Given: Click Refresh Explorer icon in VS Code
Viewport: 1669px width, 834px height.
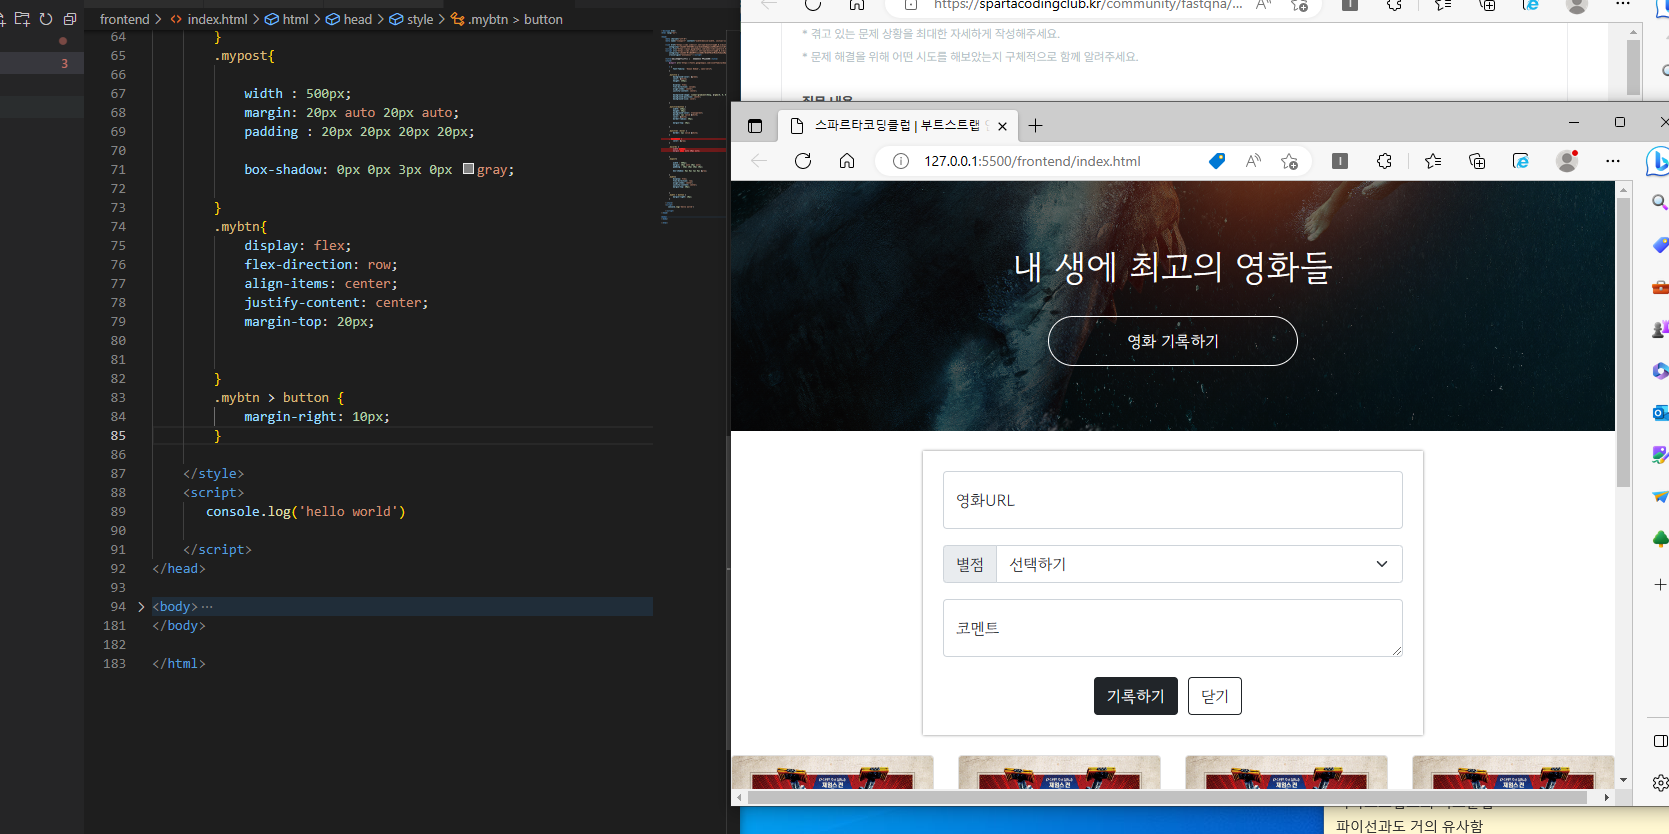Looking at the screenshot, I should [46, 19].
